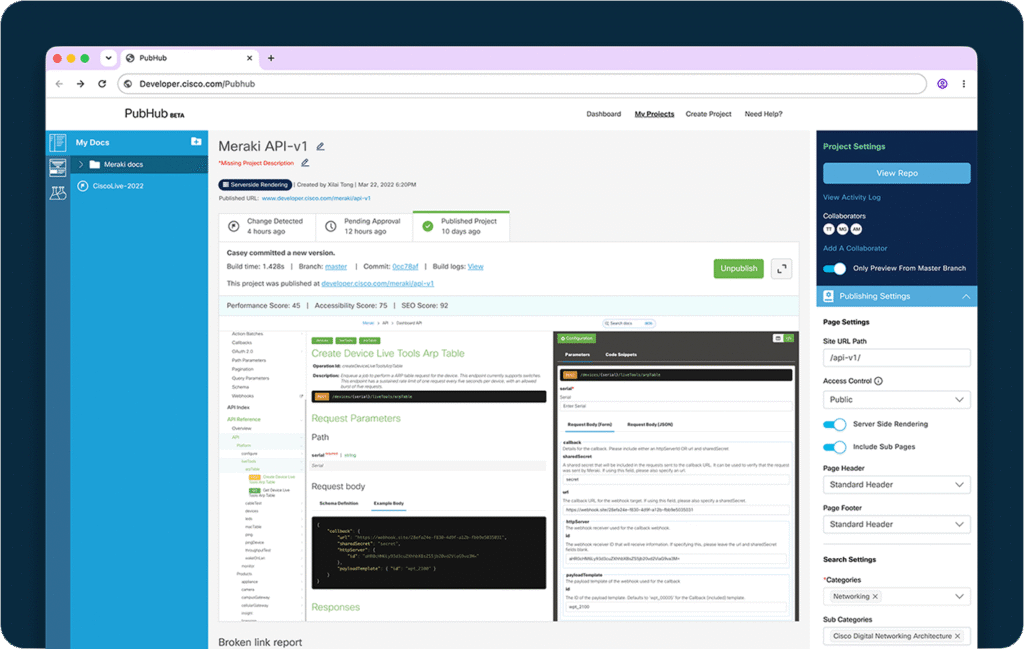The height and width of the screenshot is (649, 1024).
Task: Click the Serverside Rendering badge
Action: point(255,185)
